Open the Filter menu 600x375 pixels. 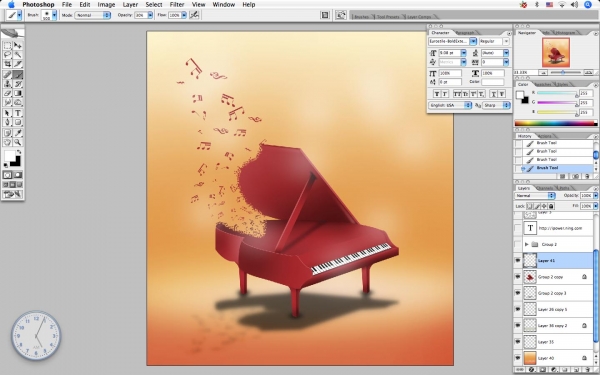pos(177,5)
